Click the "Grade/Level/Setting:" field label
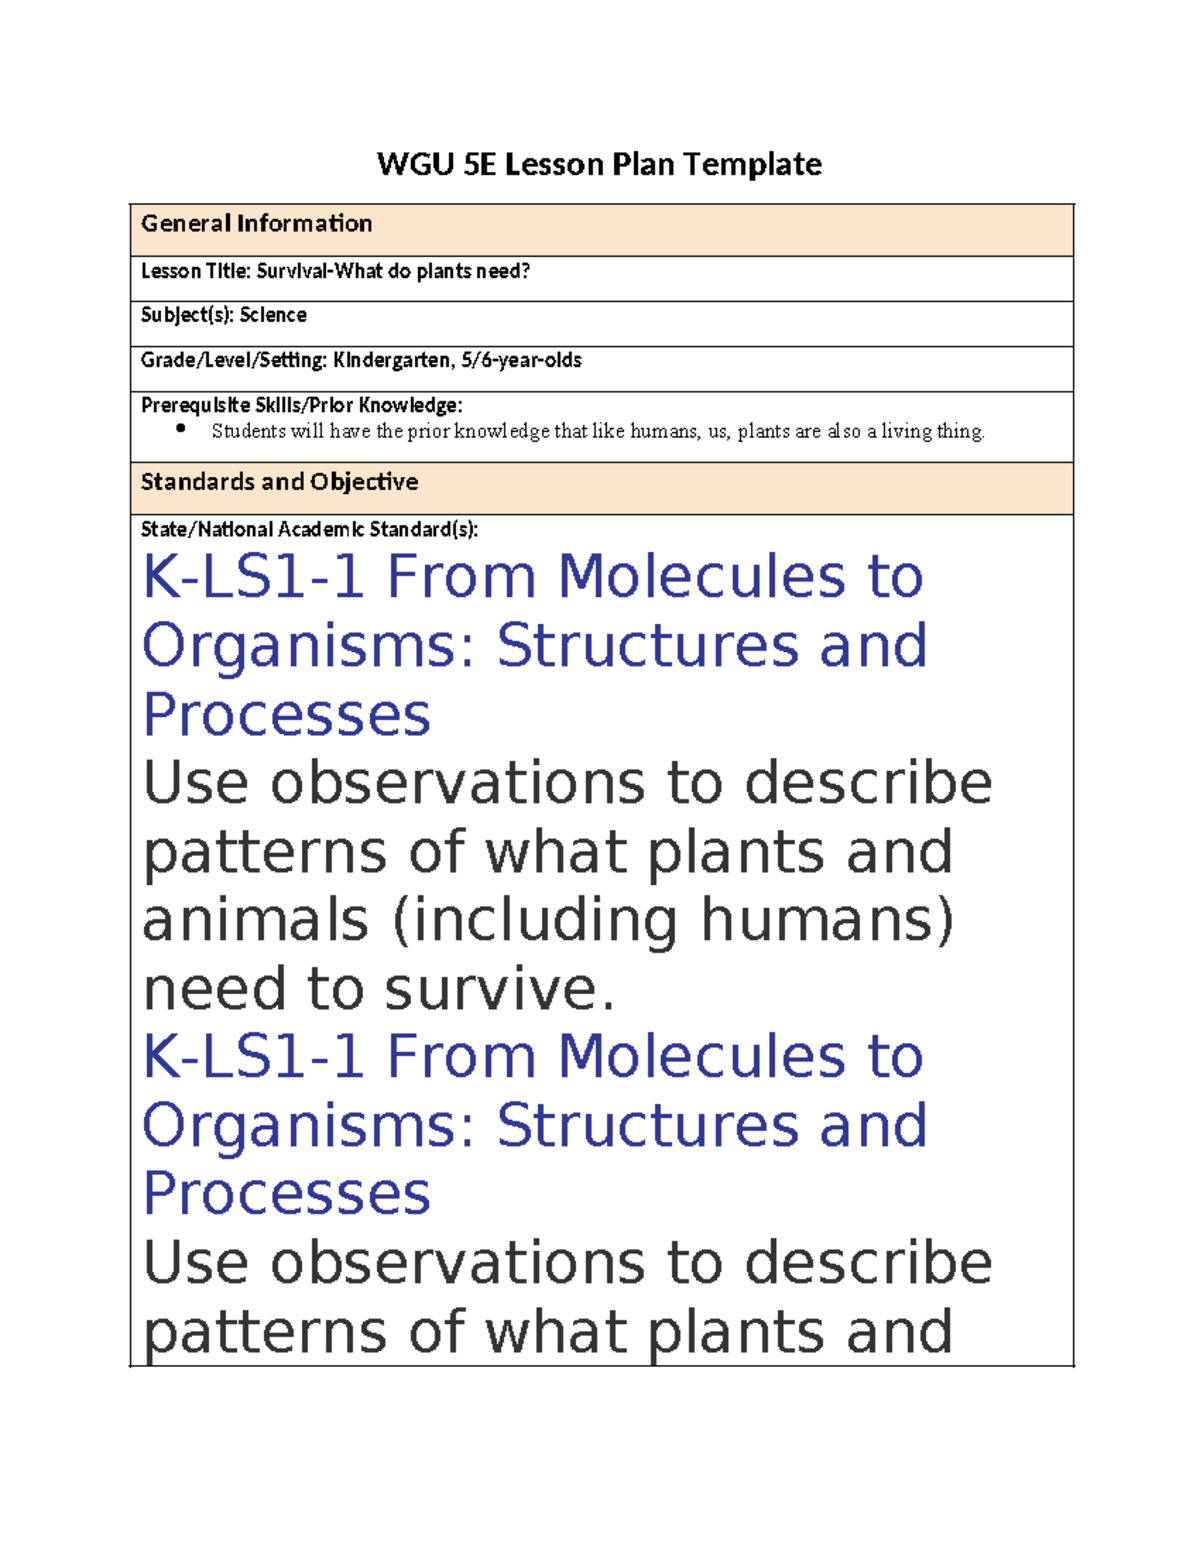Viewport: 1200px width, 1553px height. click(234, 360)
